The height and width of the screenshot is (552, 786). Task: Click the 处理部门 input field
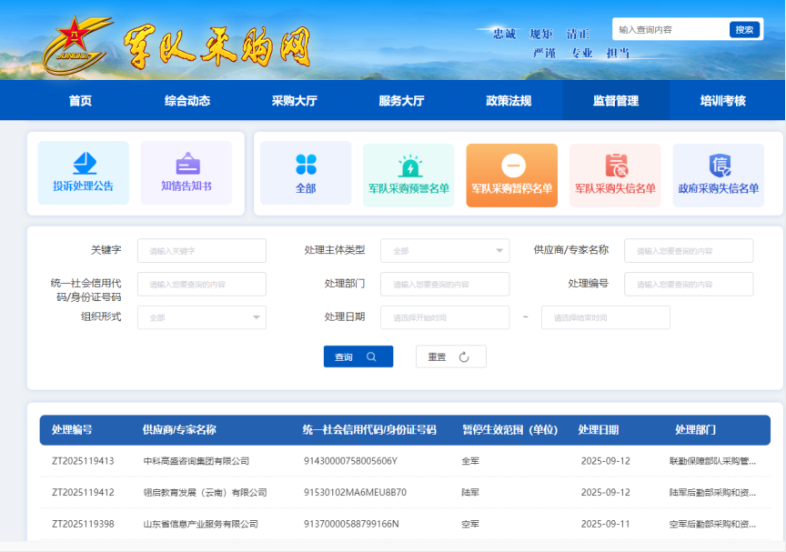tap(445, 284)
